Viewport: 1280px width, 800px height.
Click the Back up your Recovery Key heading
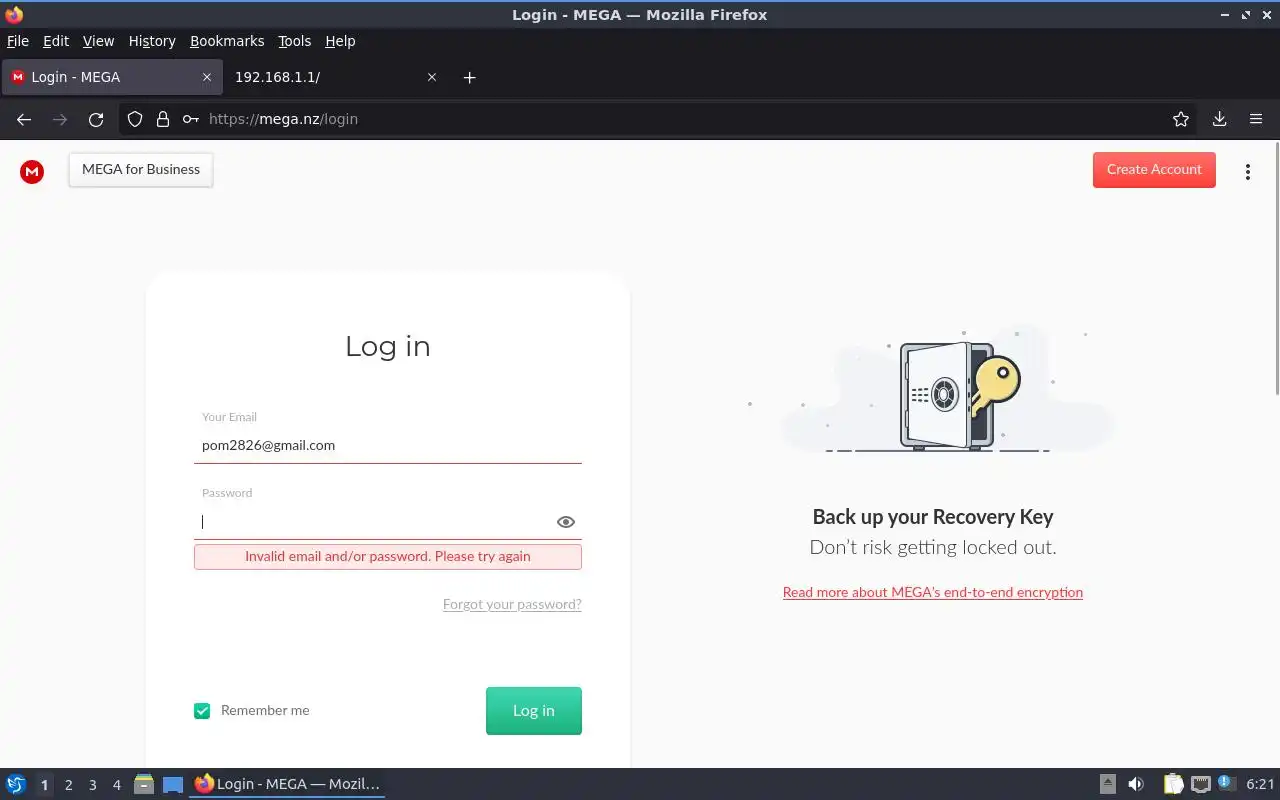933,517
